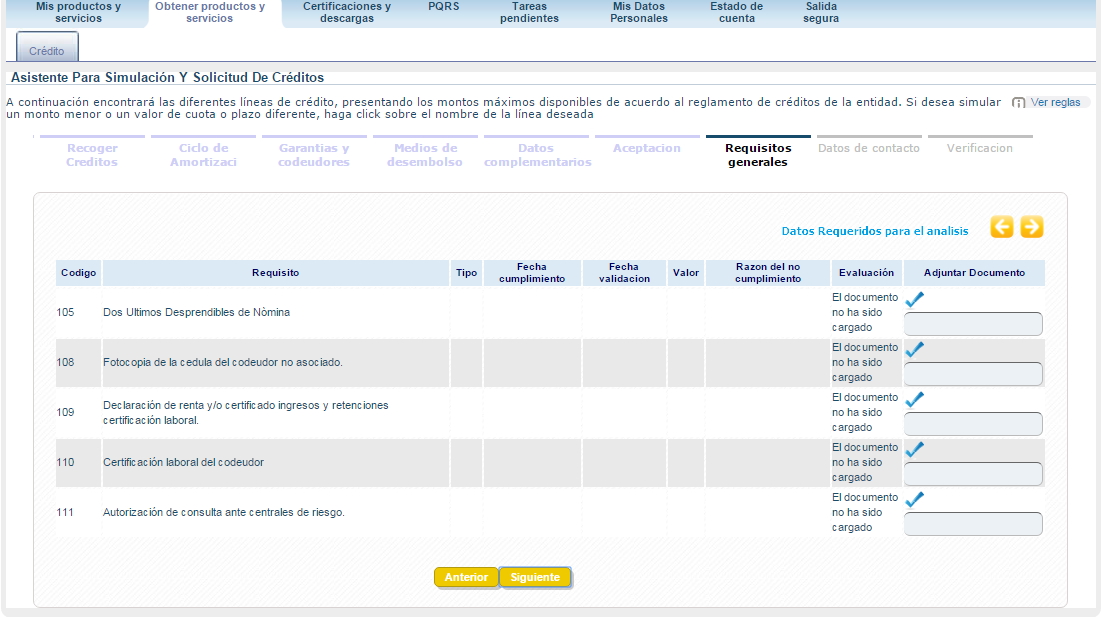Click checkmark icon for requisito 109
The height and width of the screenshot is (617, 1104).
click(x=914, y=399)
